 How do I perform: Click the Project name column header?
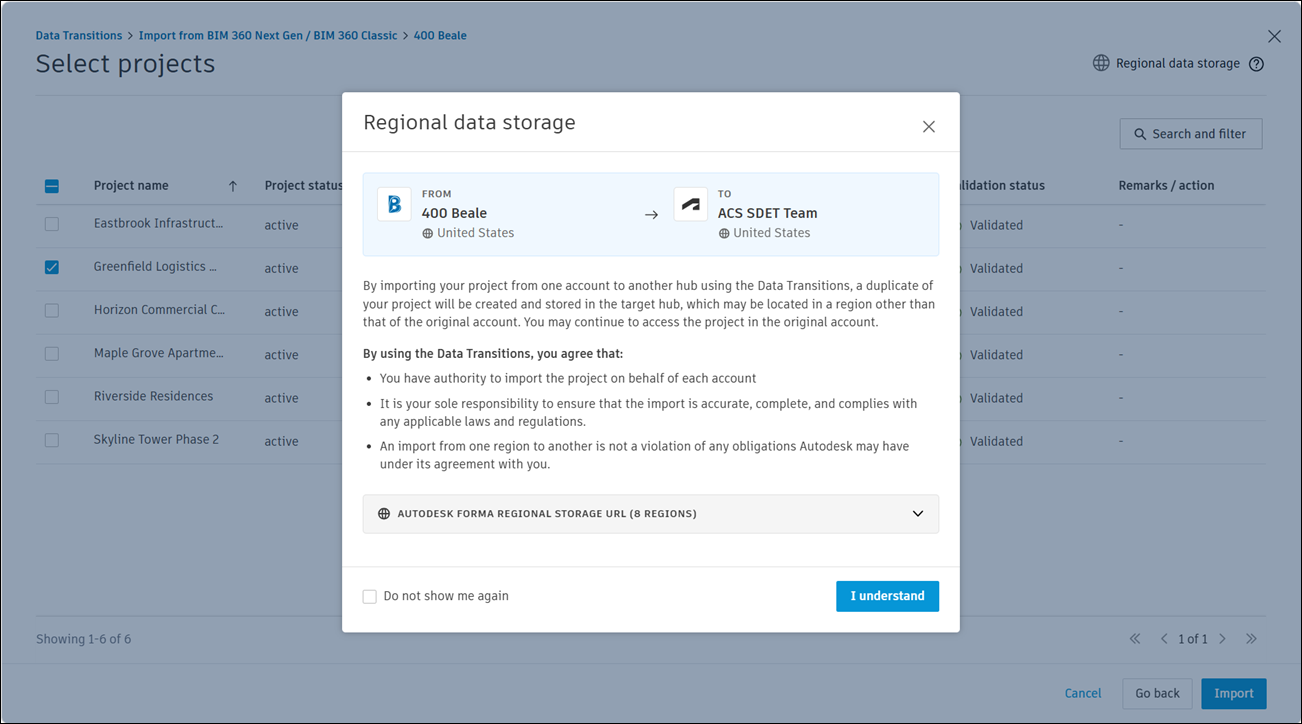(131, 186)
